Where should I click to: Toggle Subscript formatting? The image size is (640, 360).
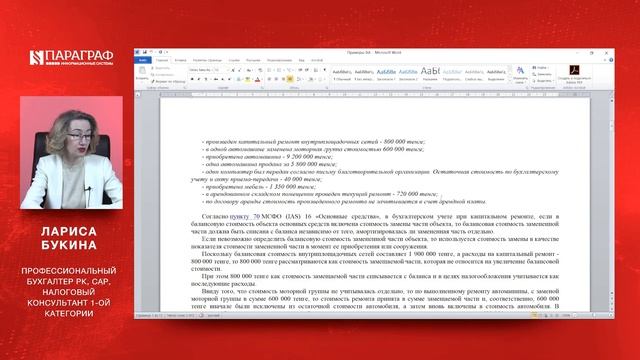click(x=222, y=79)
